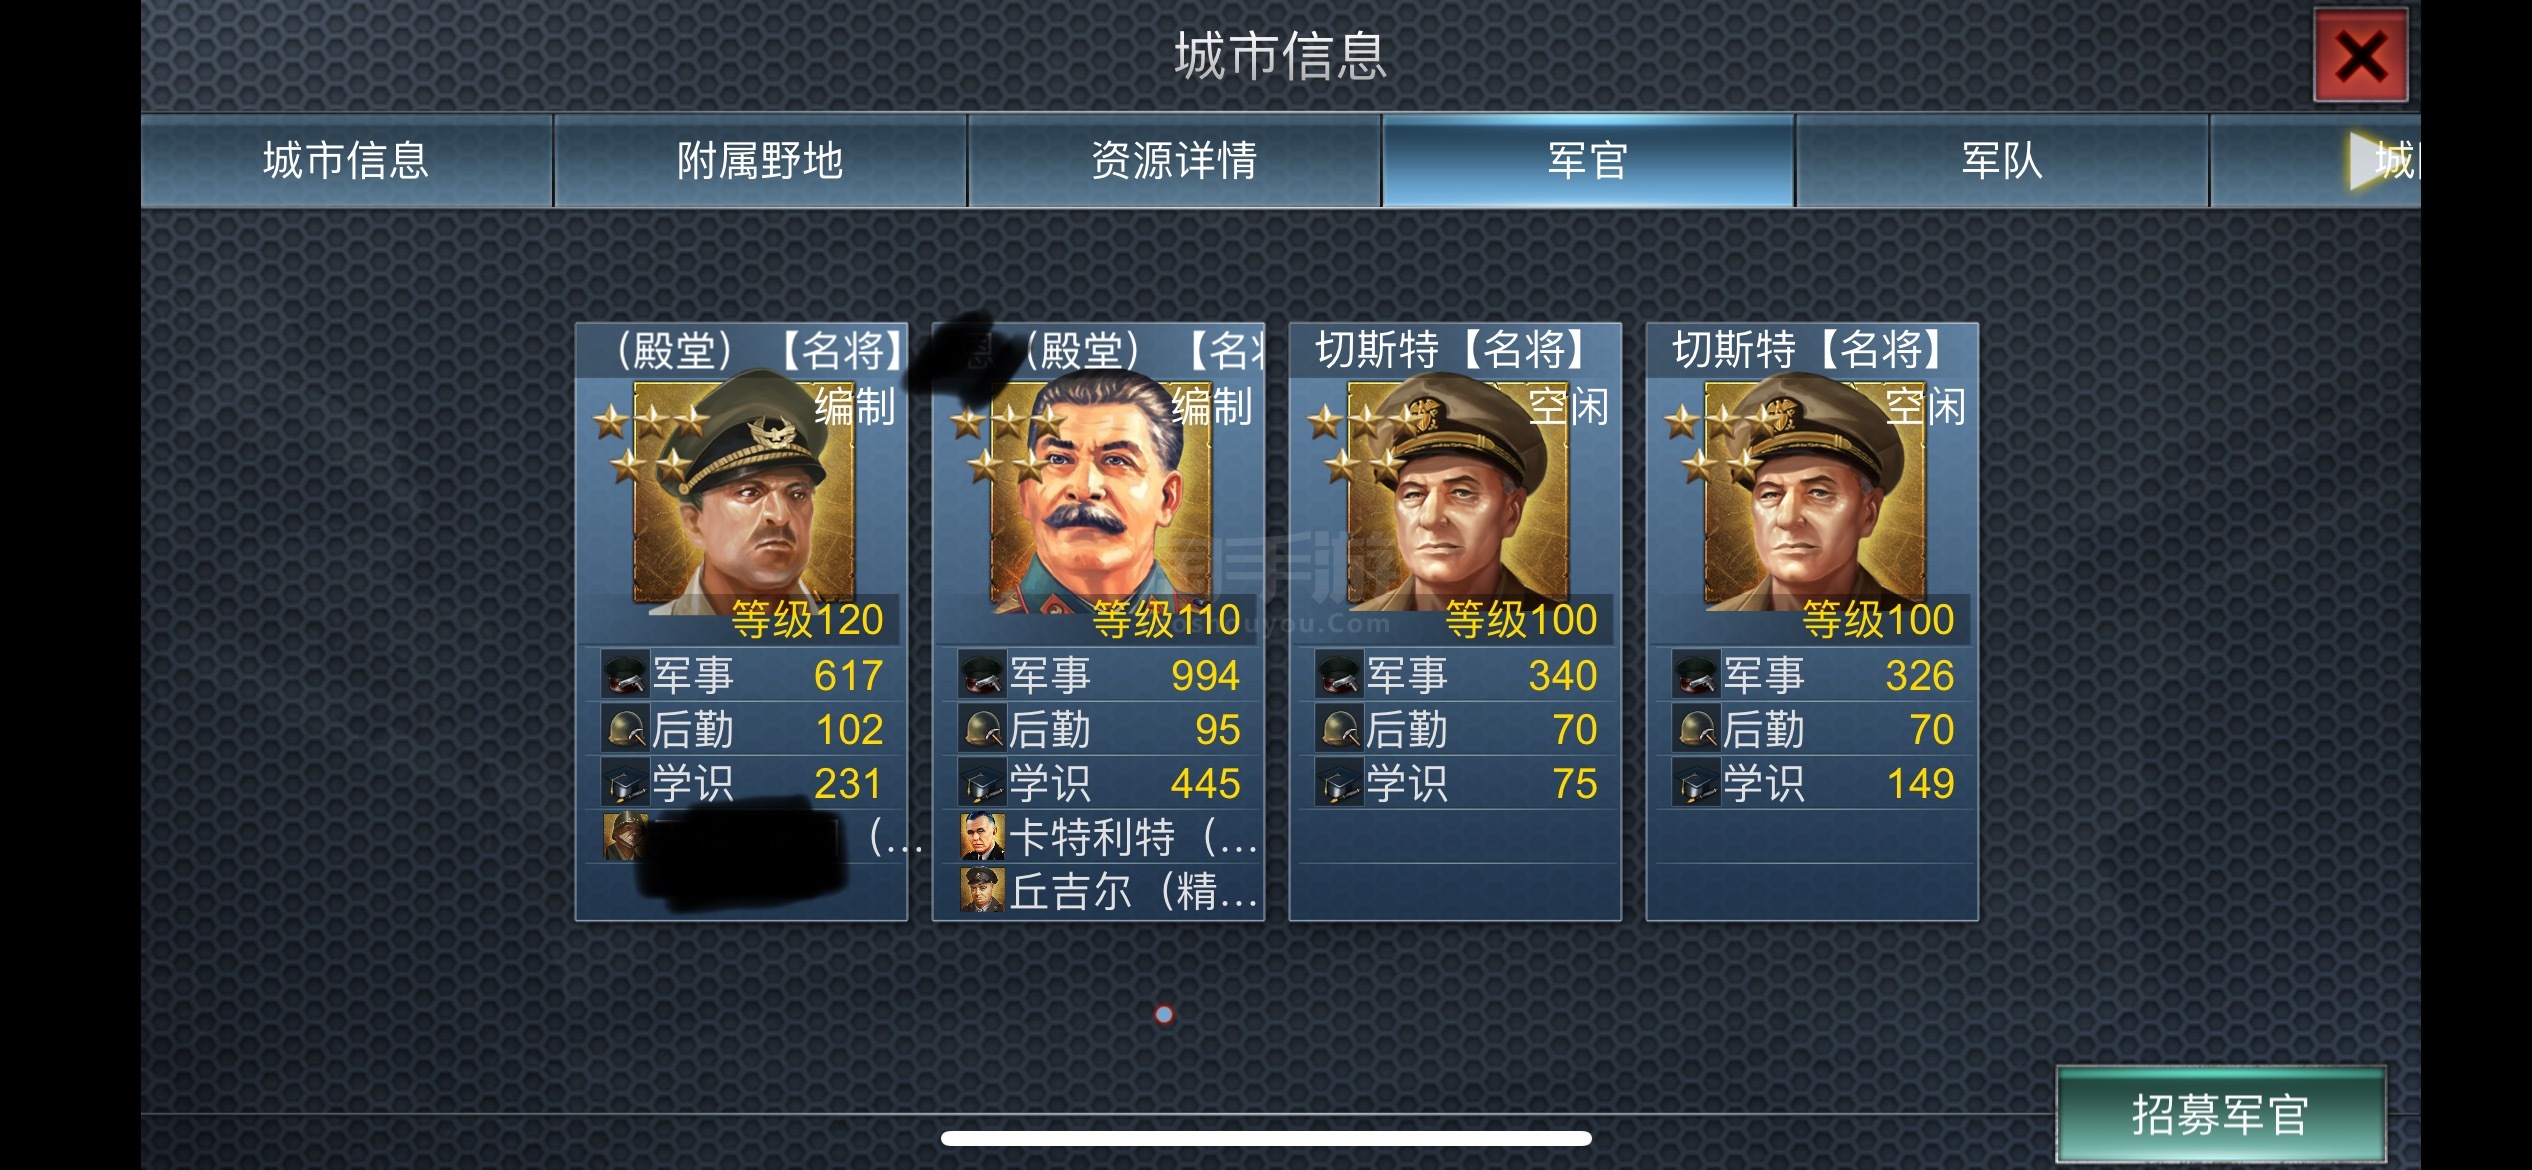Click the 学识 graduation cap icon showing 75
The width and height of the screenshot is (2532, 1170).
[1338, 783]
